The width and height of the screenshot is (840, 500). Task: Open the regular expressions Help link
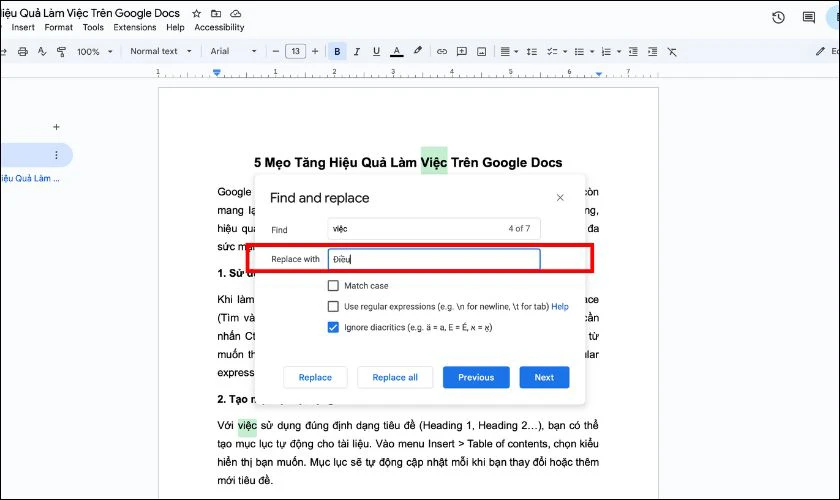[x=560, y=307]
